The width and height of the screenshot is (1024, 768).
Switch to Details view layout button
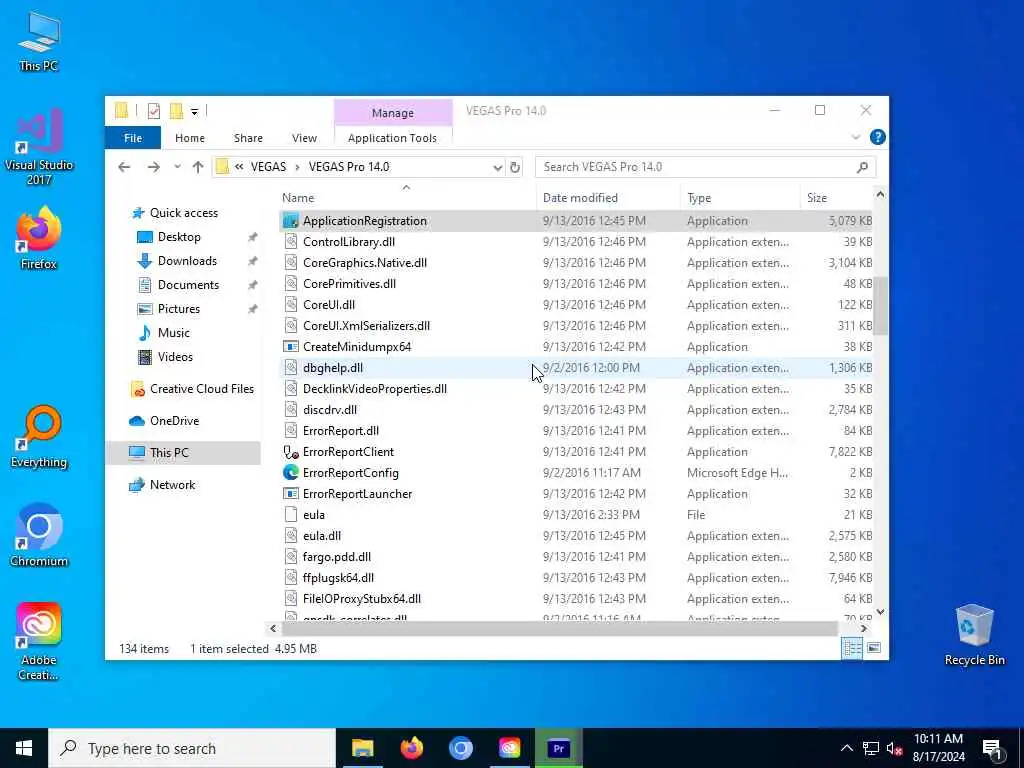click(852, 648)
